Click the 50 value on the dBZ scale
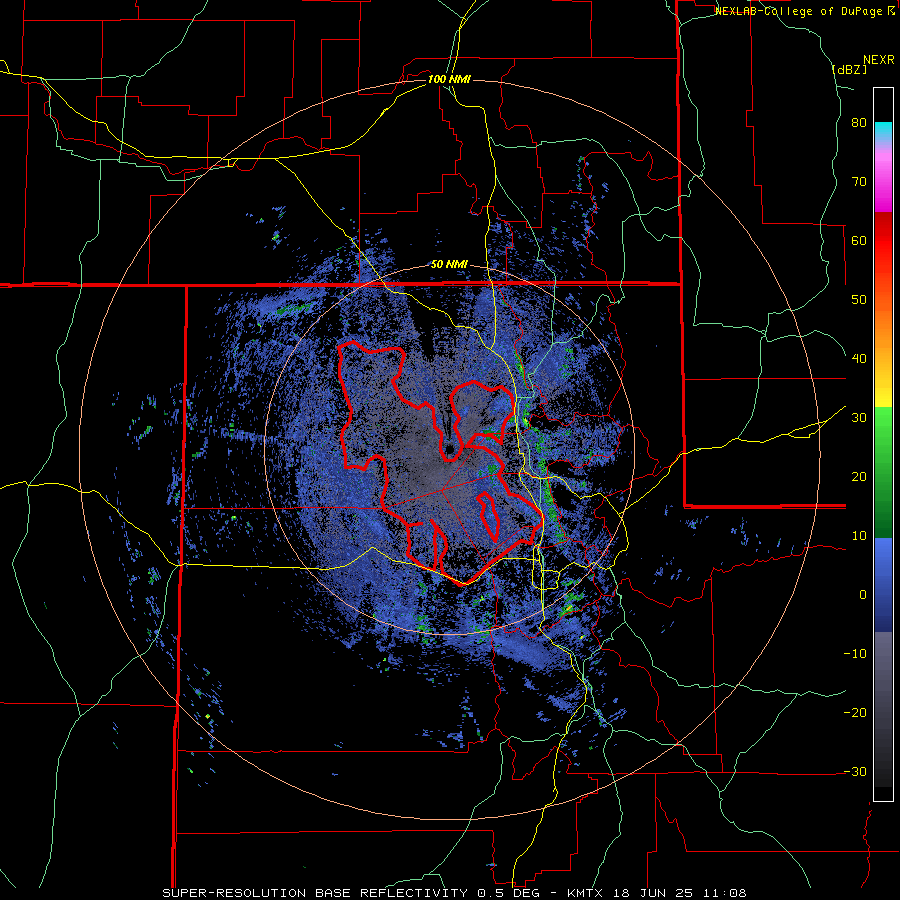Screen dimensions: 900x900 pos(859,300)
